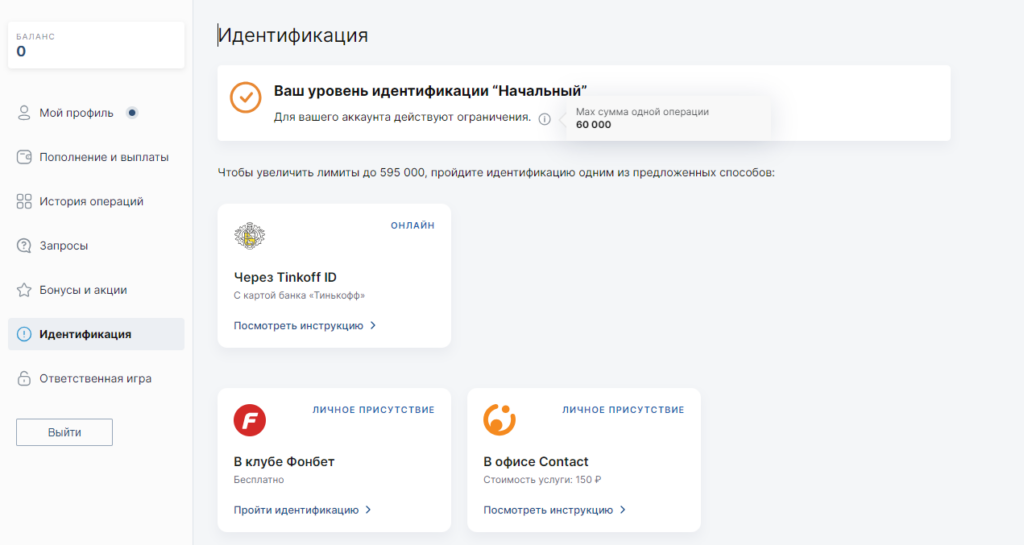Screen dimensions: 1024x545
Task: Click the orange Contact logo
Action: 500,420
